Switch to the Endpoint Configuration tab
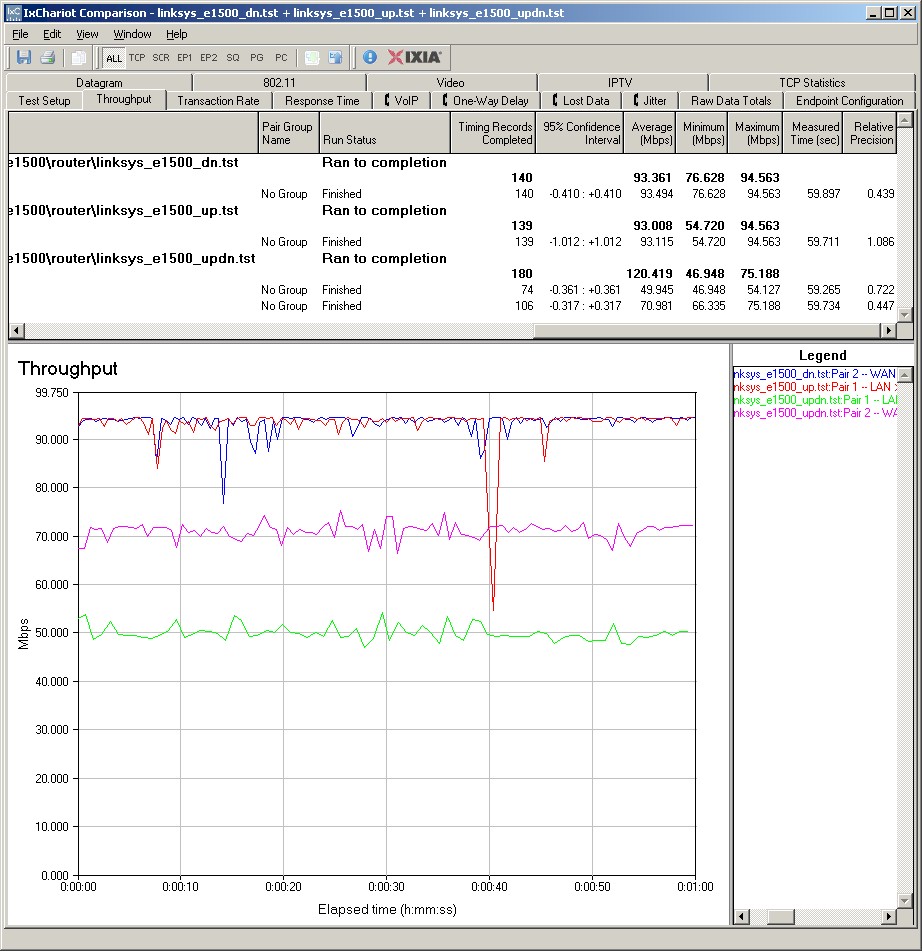The image size is (922, 951). (x=849, y=101)
